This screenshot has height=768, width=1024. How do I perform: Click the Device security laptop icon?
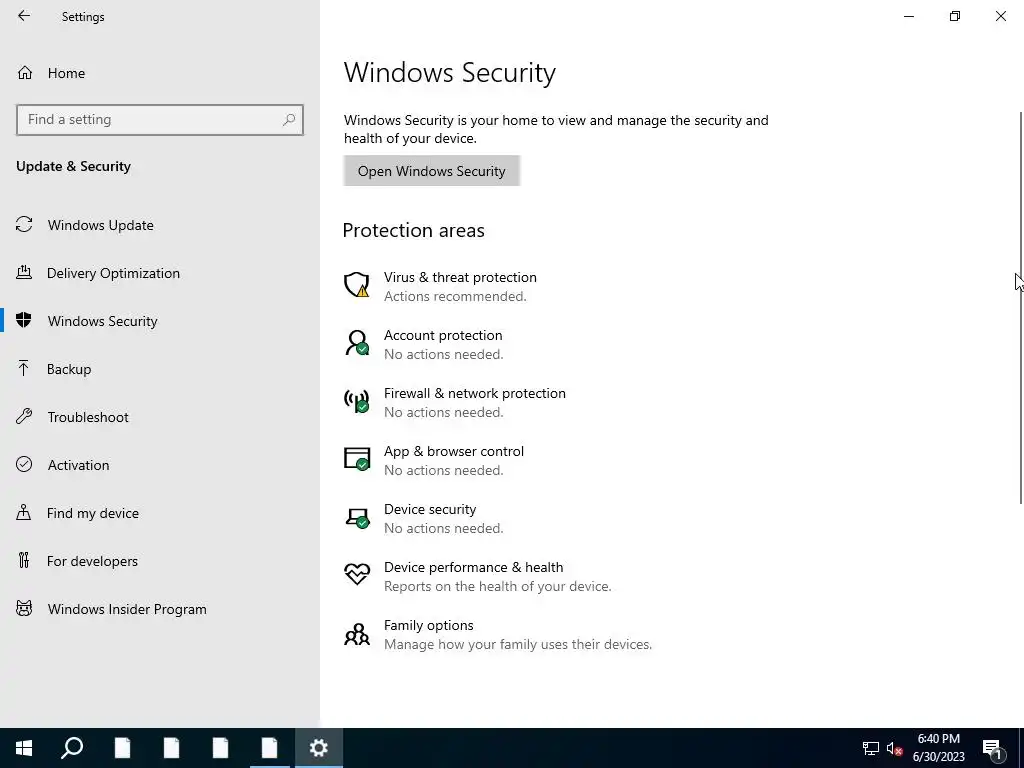(357, 517)
